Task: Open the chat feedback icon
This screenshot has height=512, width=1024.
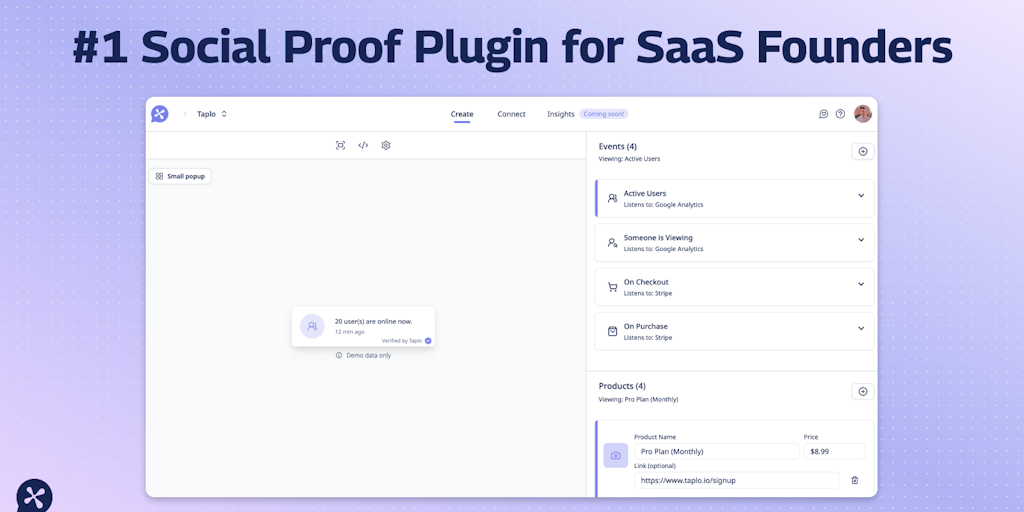Action: [x=824, y=114]
